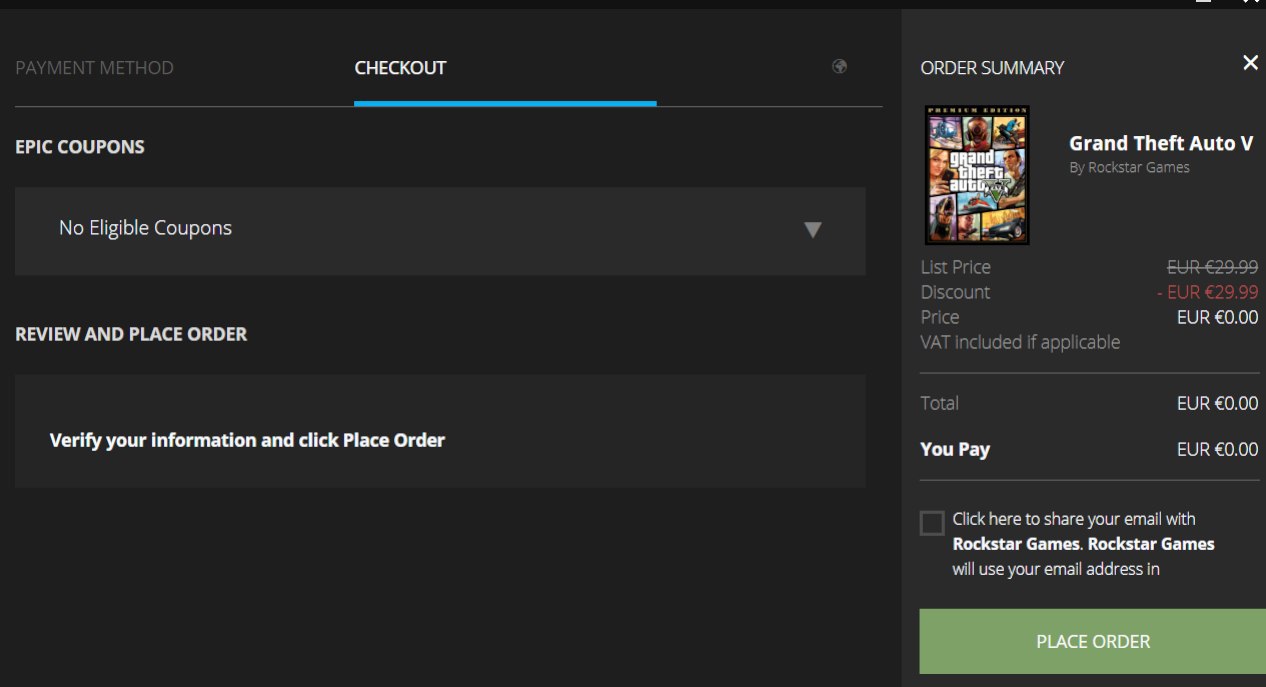Click the You Pay label
Viewport: 1266px width, 687px height.
955,449
